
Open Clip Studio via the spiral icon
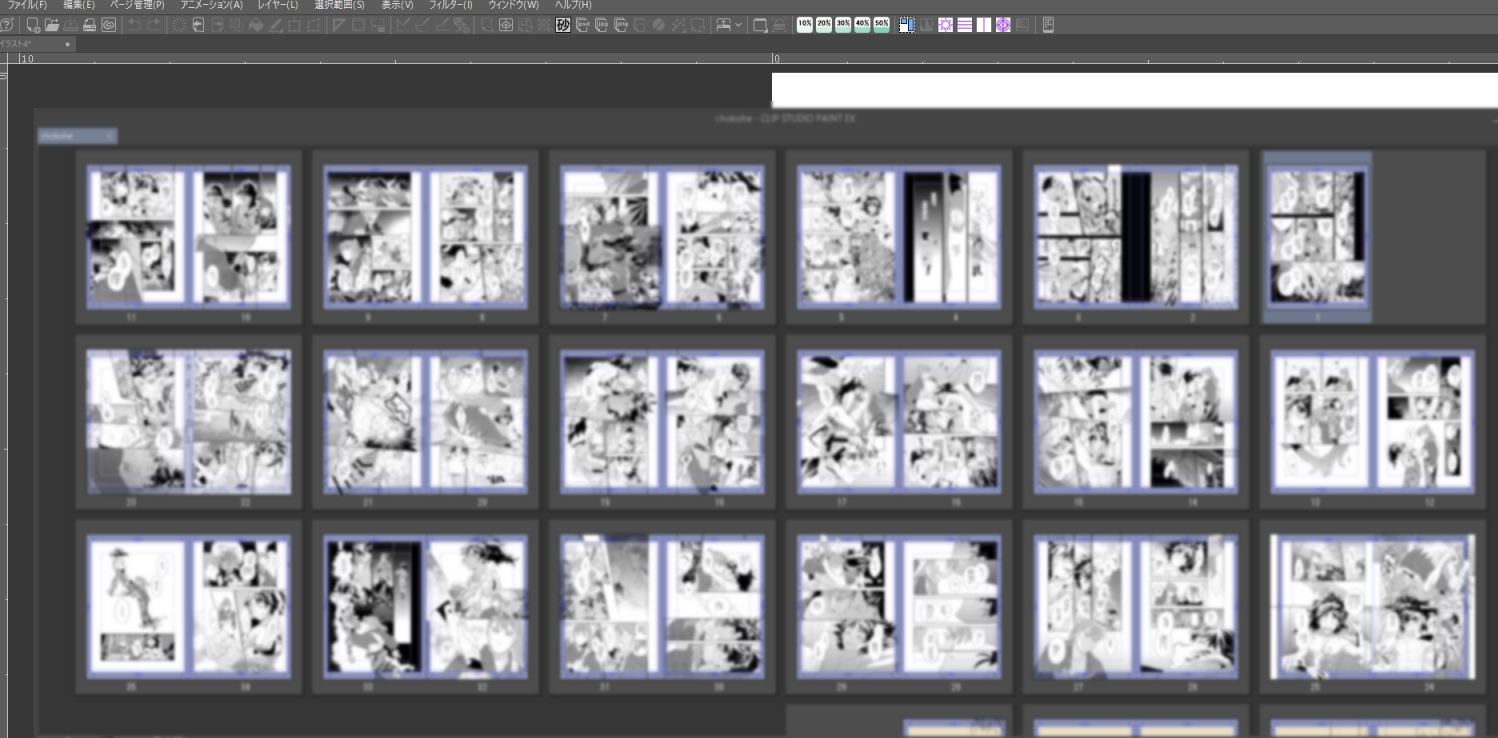(109, 25)
